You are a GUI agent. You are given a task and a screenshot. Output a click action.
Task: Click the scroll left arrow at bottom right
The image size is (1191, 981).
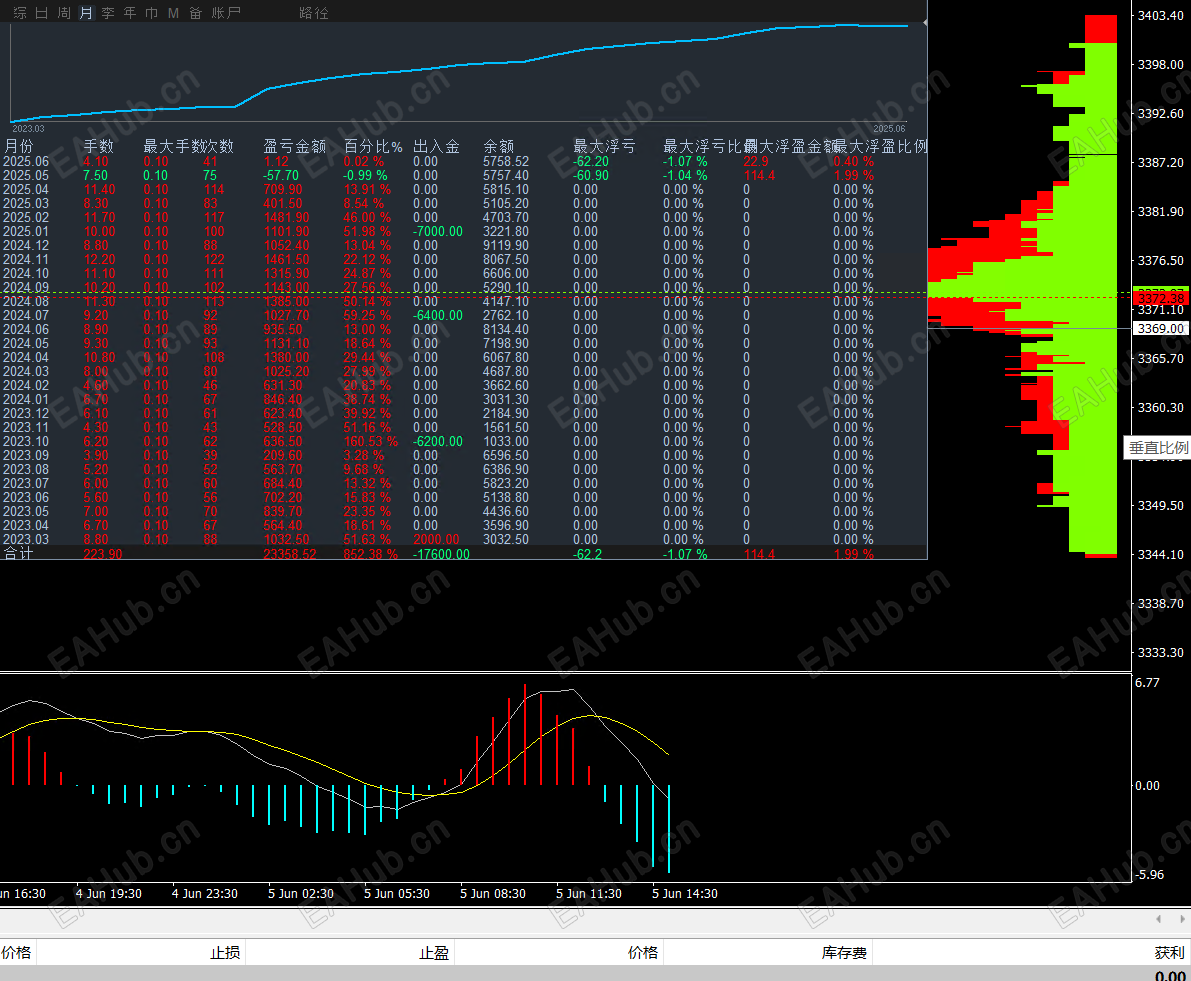(1158, 919)
